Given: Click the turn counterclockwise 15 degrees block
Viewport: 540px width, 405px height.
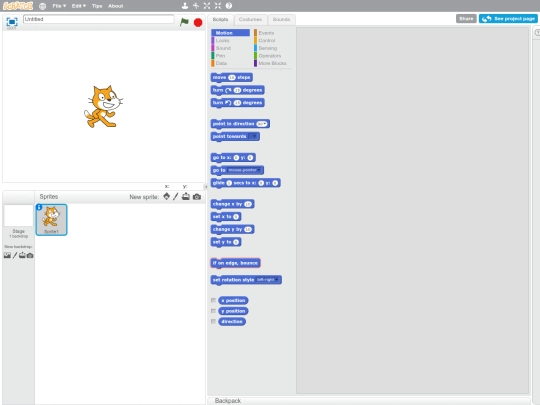Looking at the screenshot, I should click(237, 103).
